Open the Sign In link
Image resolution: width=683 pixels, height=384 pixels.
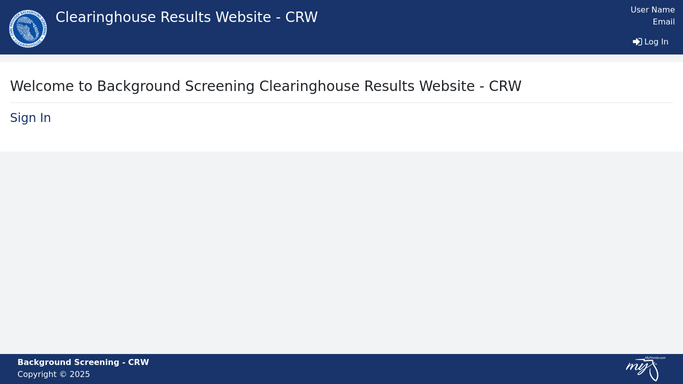point(30,118)
